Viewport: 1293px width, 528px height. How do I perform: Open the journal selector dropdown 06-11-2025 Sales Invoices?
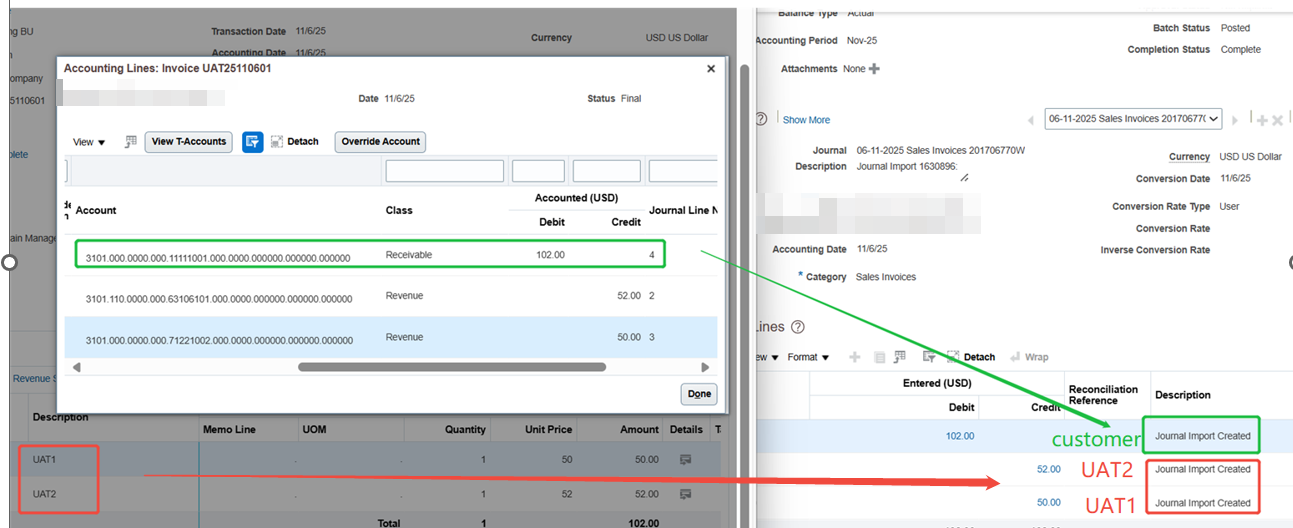coord(1134,119)
